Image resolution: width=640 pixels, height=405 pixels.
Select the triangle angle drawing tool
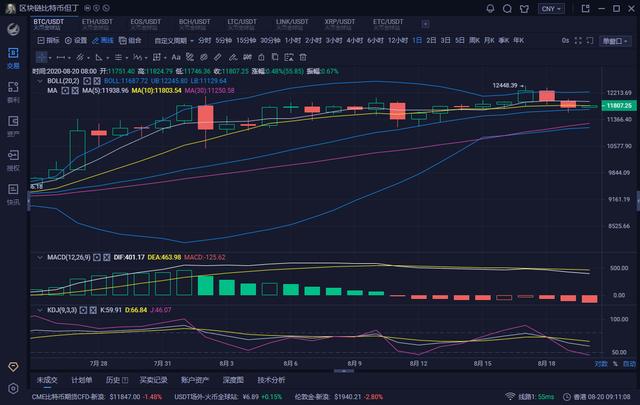[x=99, y=57]
